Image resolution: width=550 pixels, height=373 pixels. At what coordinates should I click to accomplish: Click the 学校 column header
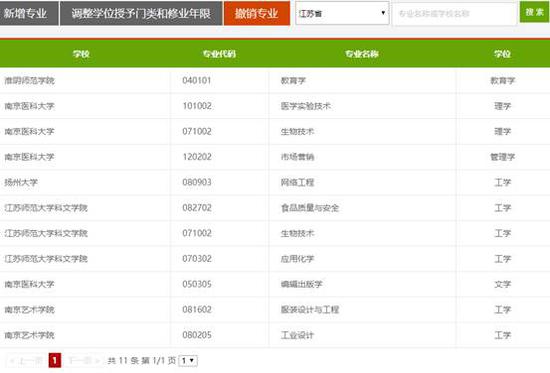[x=81, y=54]
